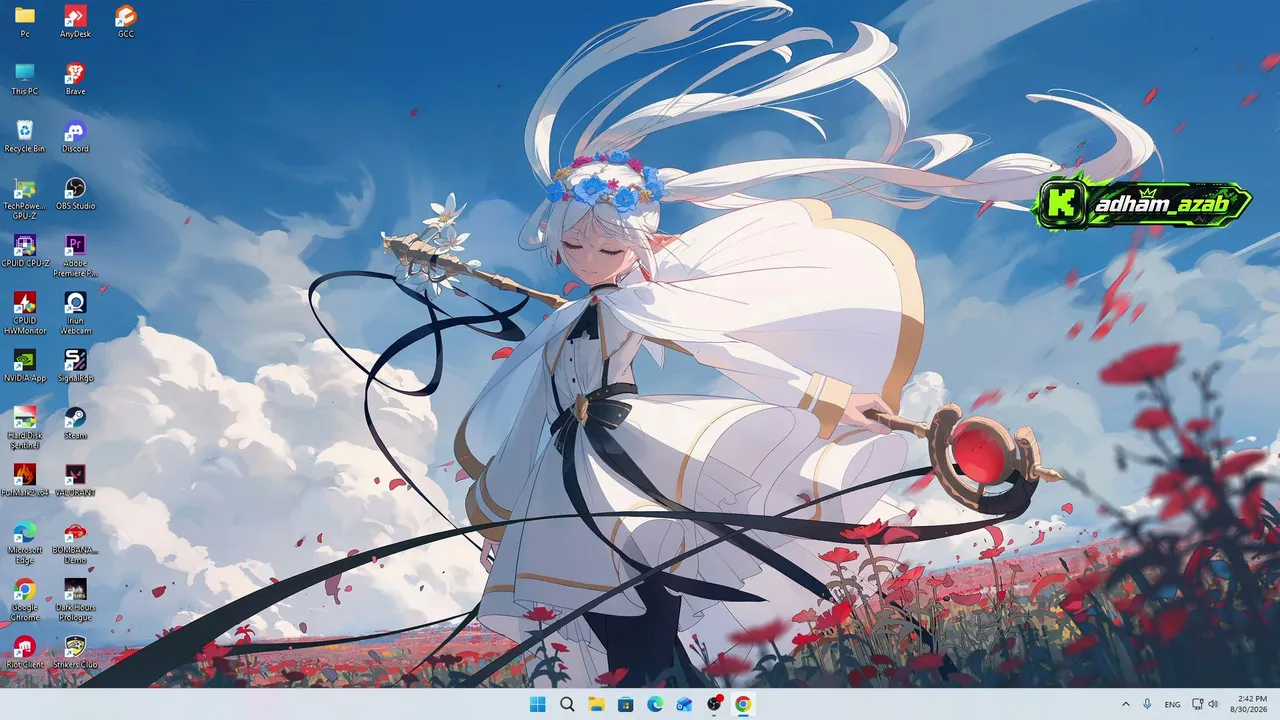This screenshot has width=1280, height=720.
Task: Select the VALORANT desktop shortcut
Action: tap(75, 481)
